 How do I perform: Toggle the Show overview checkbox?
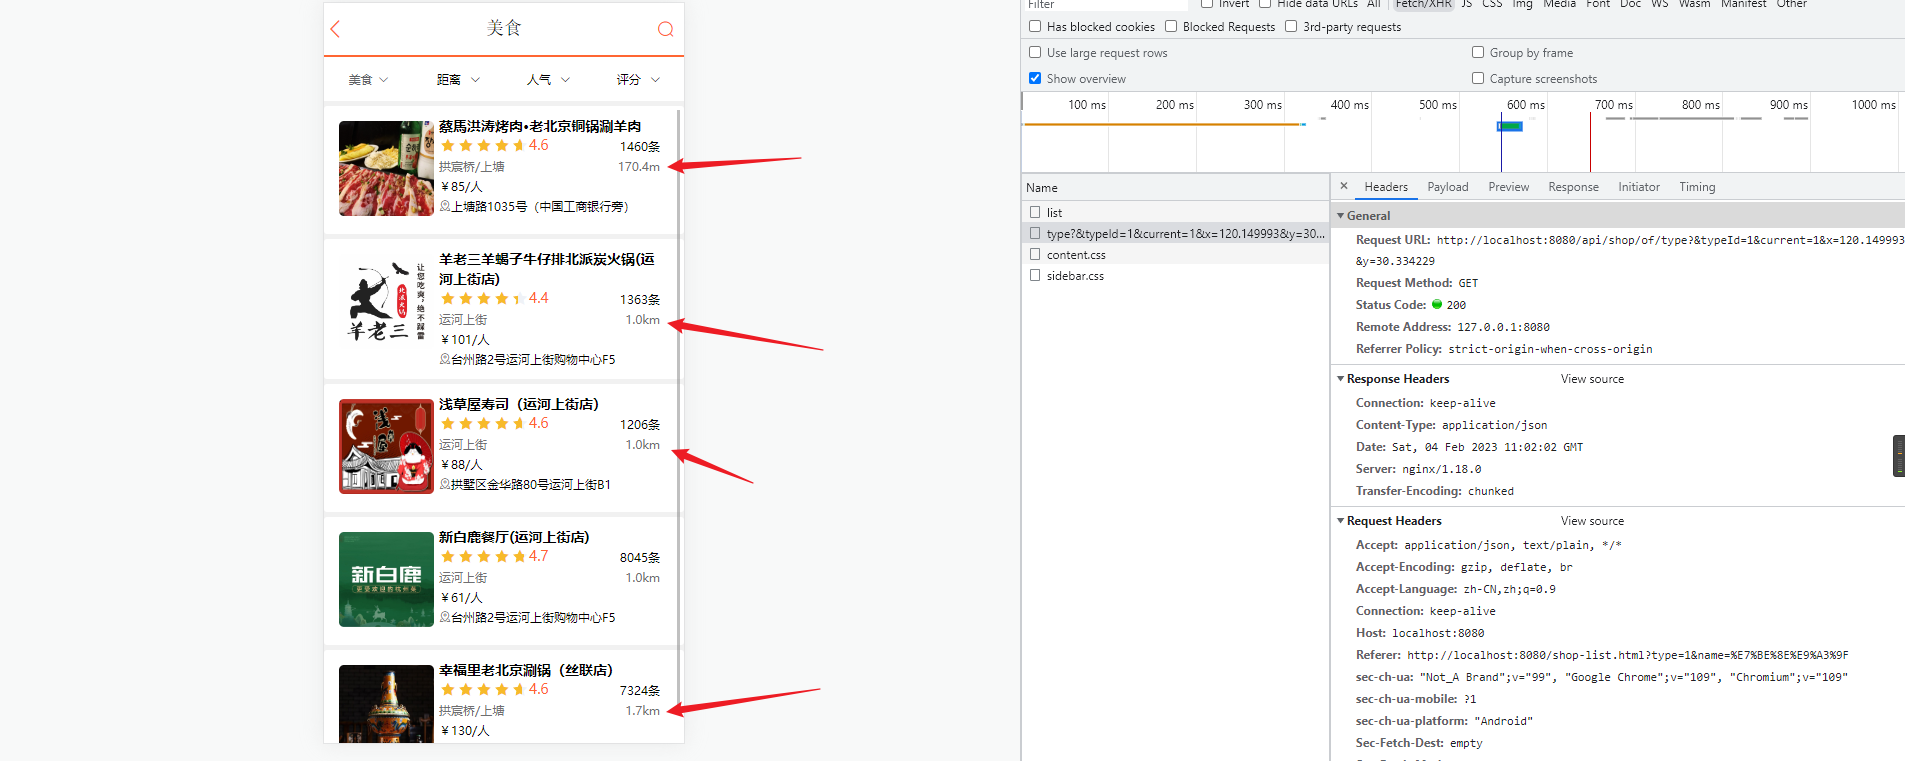[x=1035, y=78]
